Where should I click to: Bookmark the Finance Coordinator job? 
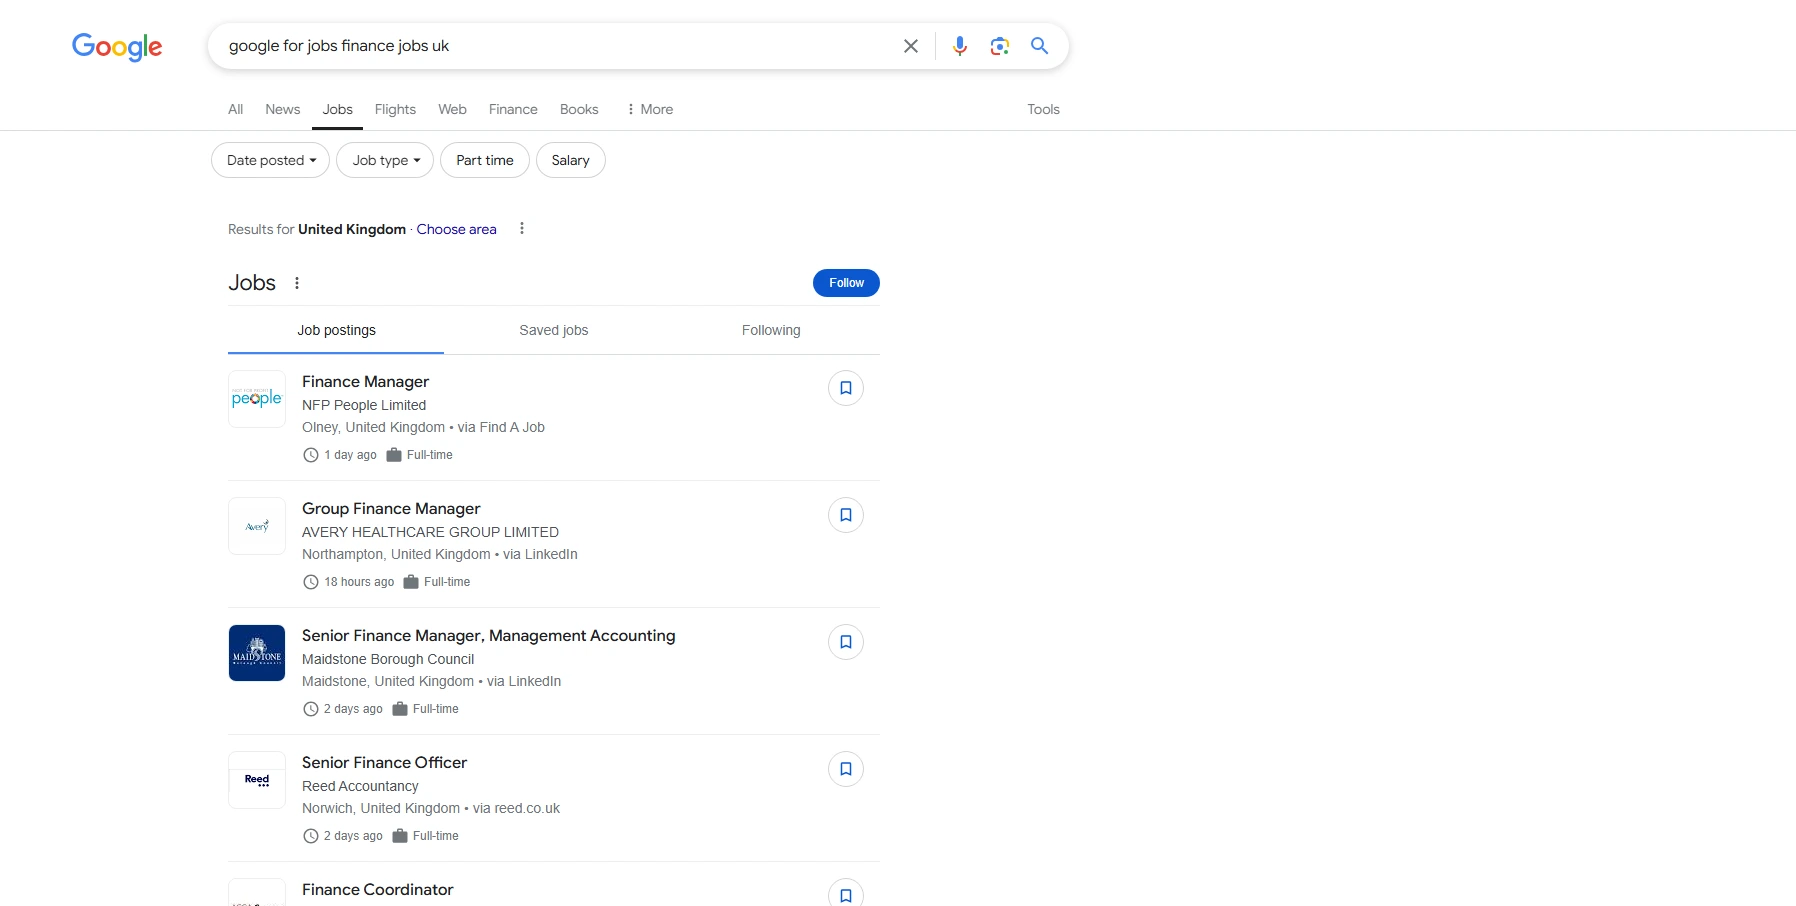[x=846, y=893]
